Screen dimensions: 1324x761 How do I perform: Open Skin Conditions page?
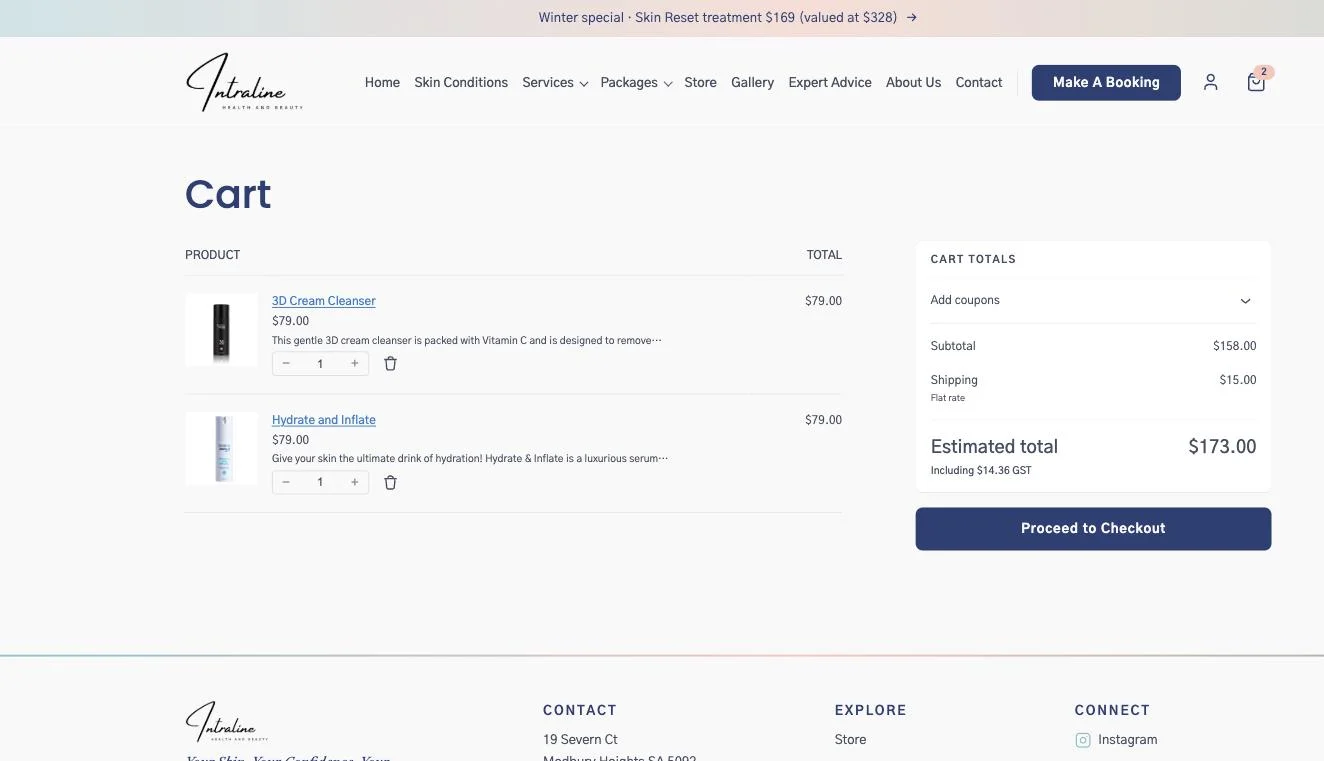click(461, 82)
